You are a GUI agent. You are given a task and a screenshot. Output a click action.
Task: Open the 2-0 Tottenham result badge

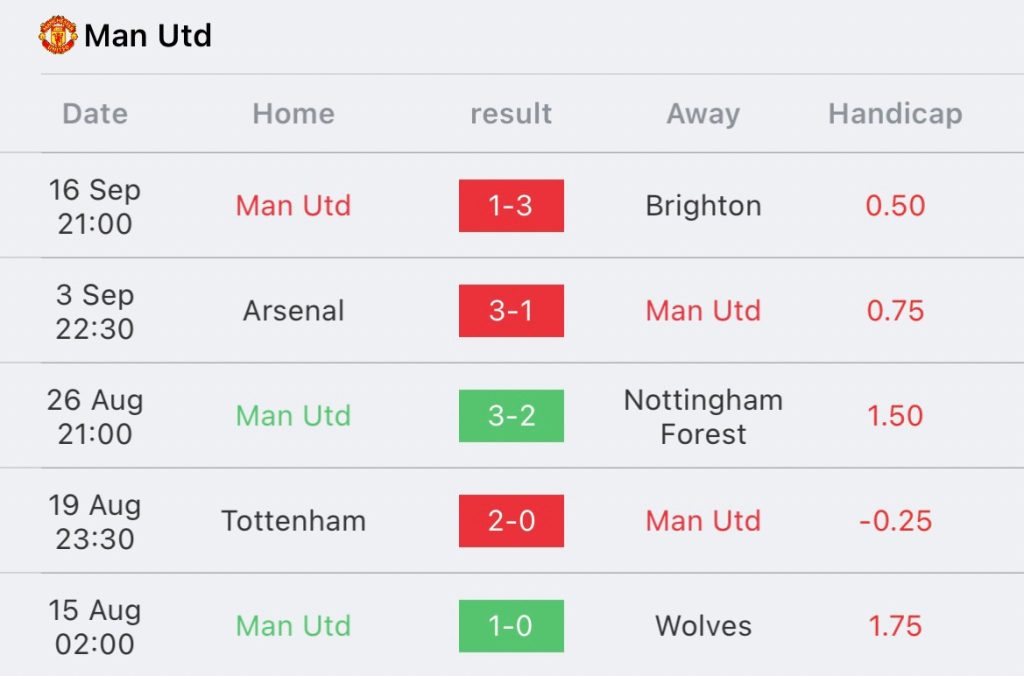(511, 521)
